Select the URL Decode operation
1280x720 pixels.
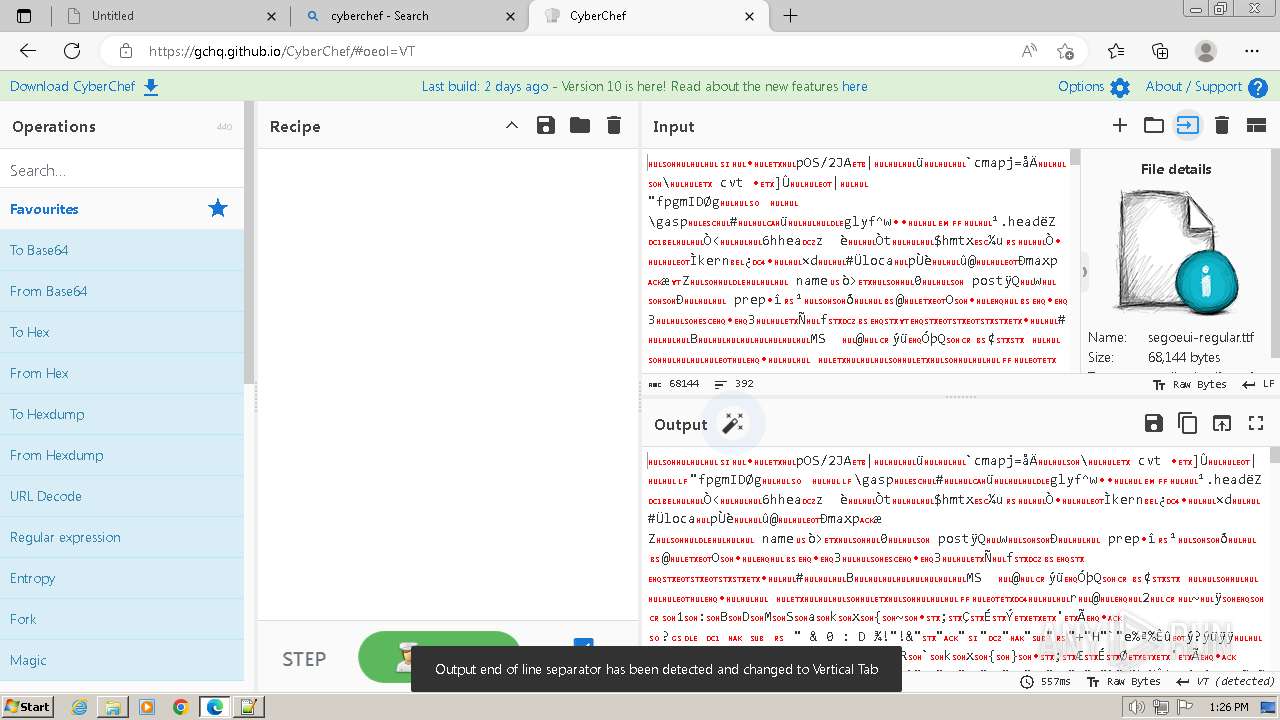point(122,496)
